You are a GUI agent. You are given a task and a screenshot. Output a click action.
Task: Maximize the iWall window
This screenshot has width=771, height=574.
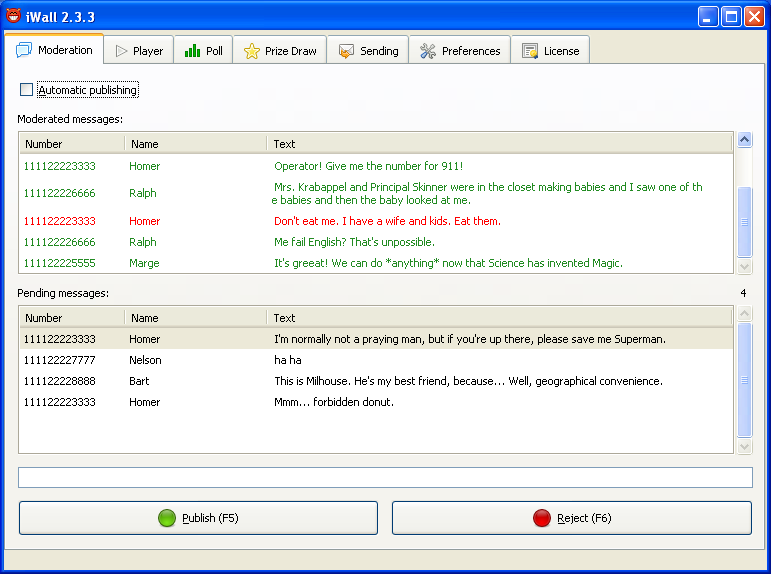point(731,17)
